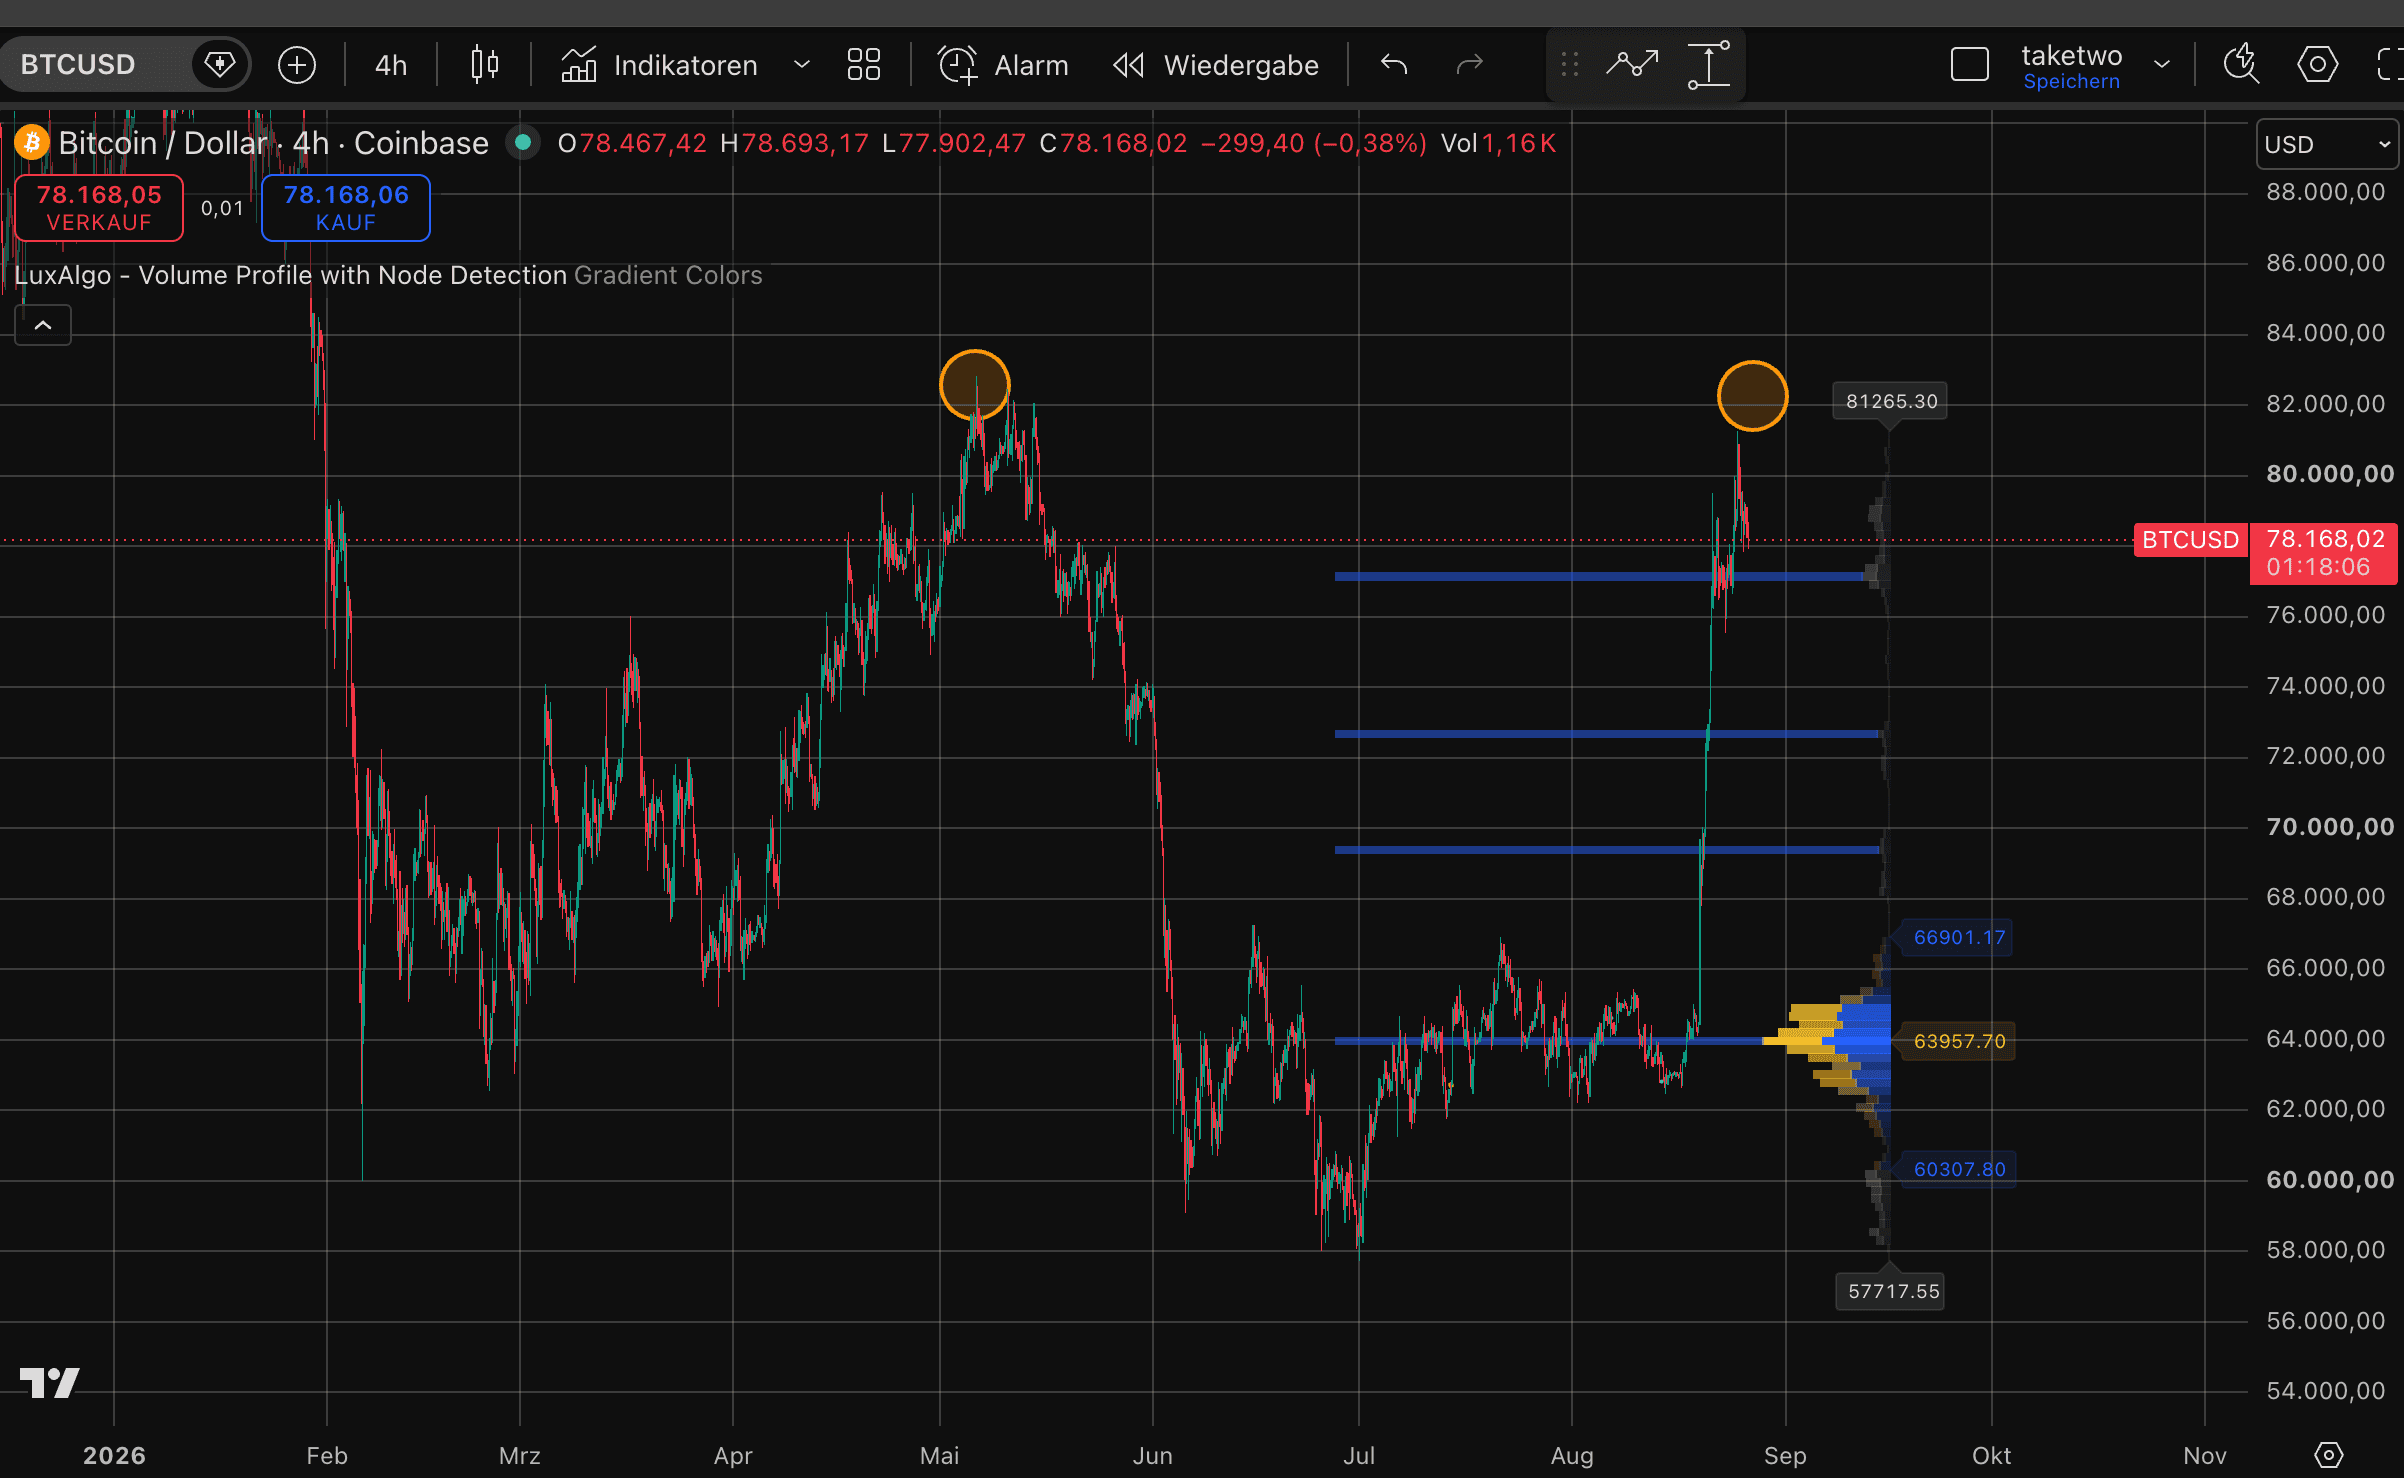Click the 60307.80 value area label
The image size is (2404, 1478).
coord(1959,1169)
